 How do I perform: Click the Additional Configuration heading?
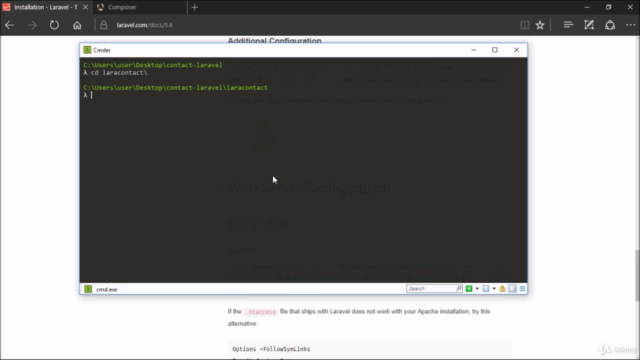[x=274, y=41]
